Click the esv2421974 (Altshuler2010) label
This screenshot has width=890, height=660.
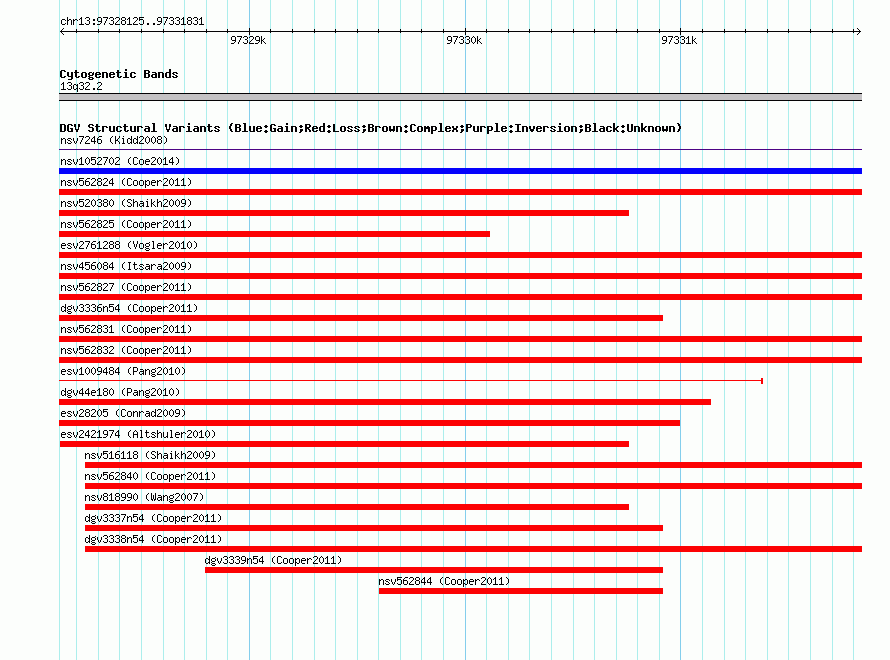(138, 434)
